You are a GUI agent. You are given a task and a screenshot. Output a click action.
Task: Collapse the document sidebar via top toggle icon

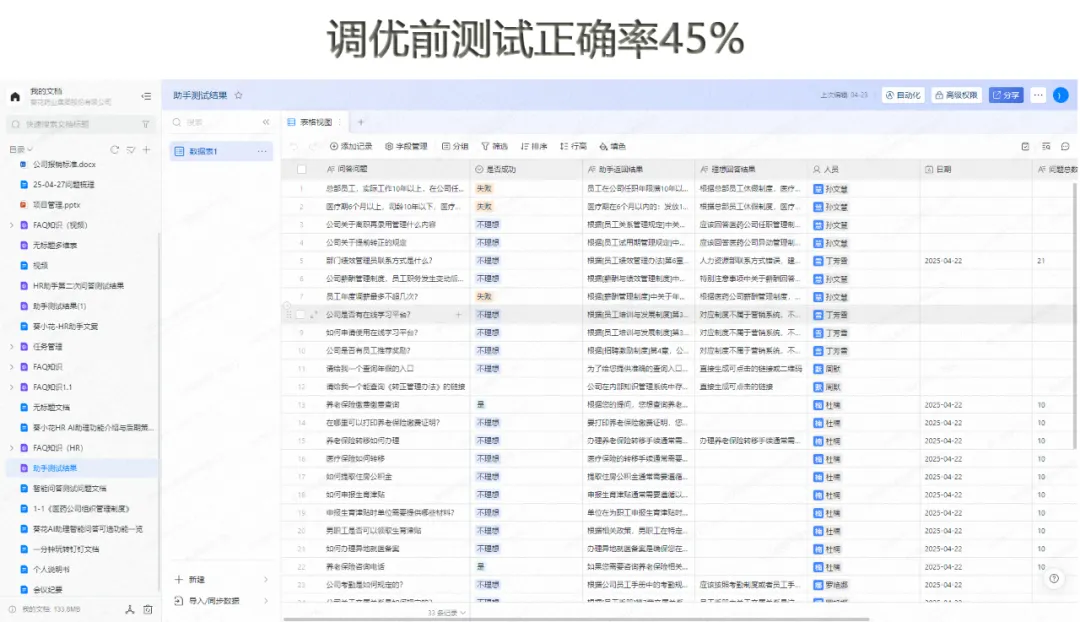point(146,96)
